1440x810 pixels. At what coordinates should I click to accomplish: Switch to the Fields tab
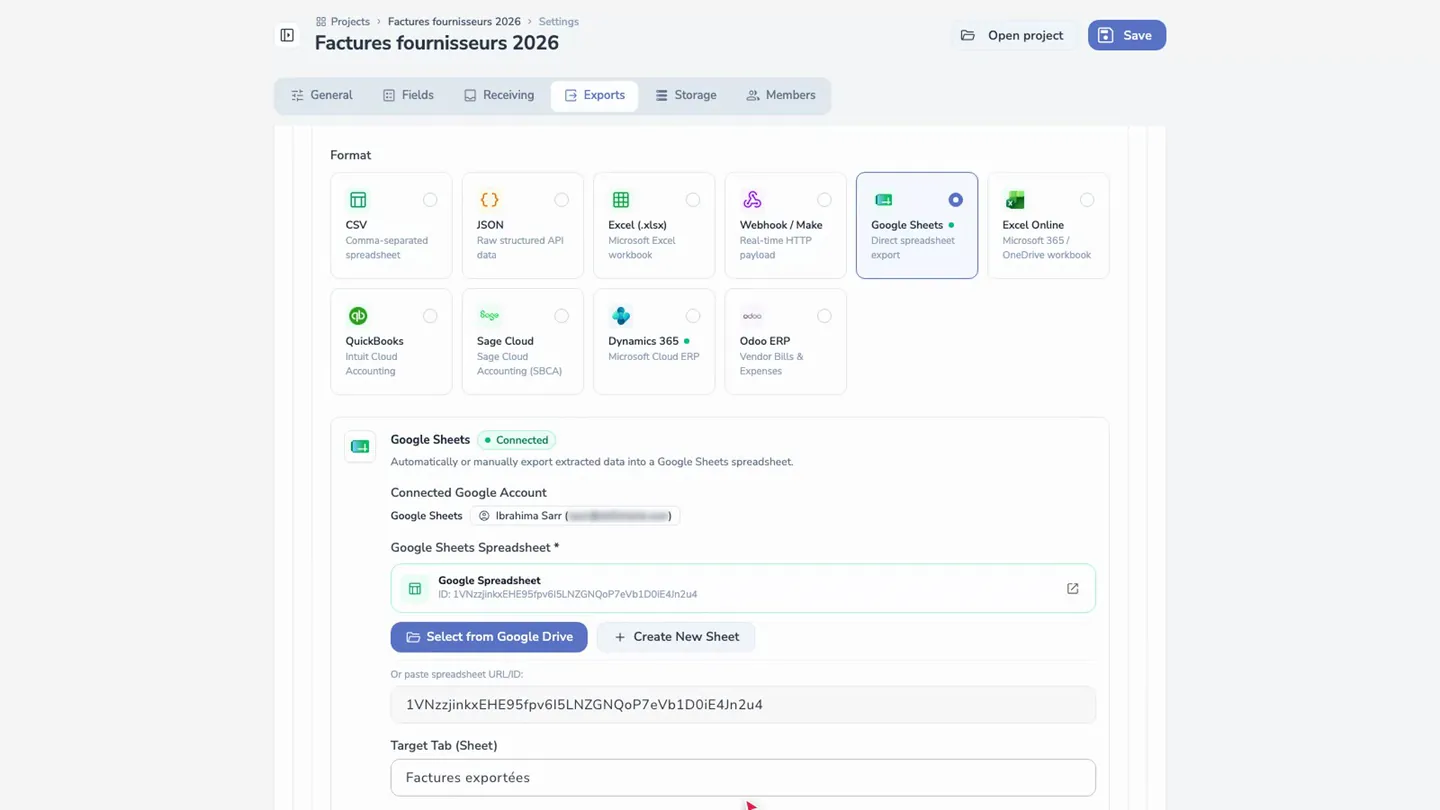[x=408, y=95]
